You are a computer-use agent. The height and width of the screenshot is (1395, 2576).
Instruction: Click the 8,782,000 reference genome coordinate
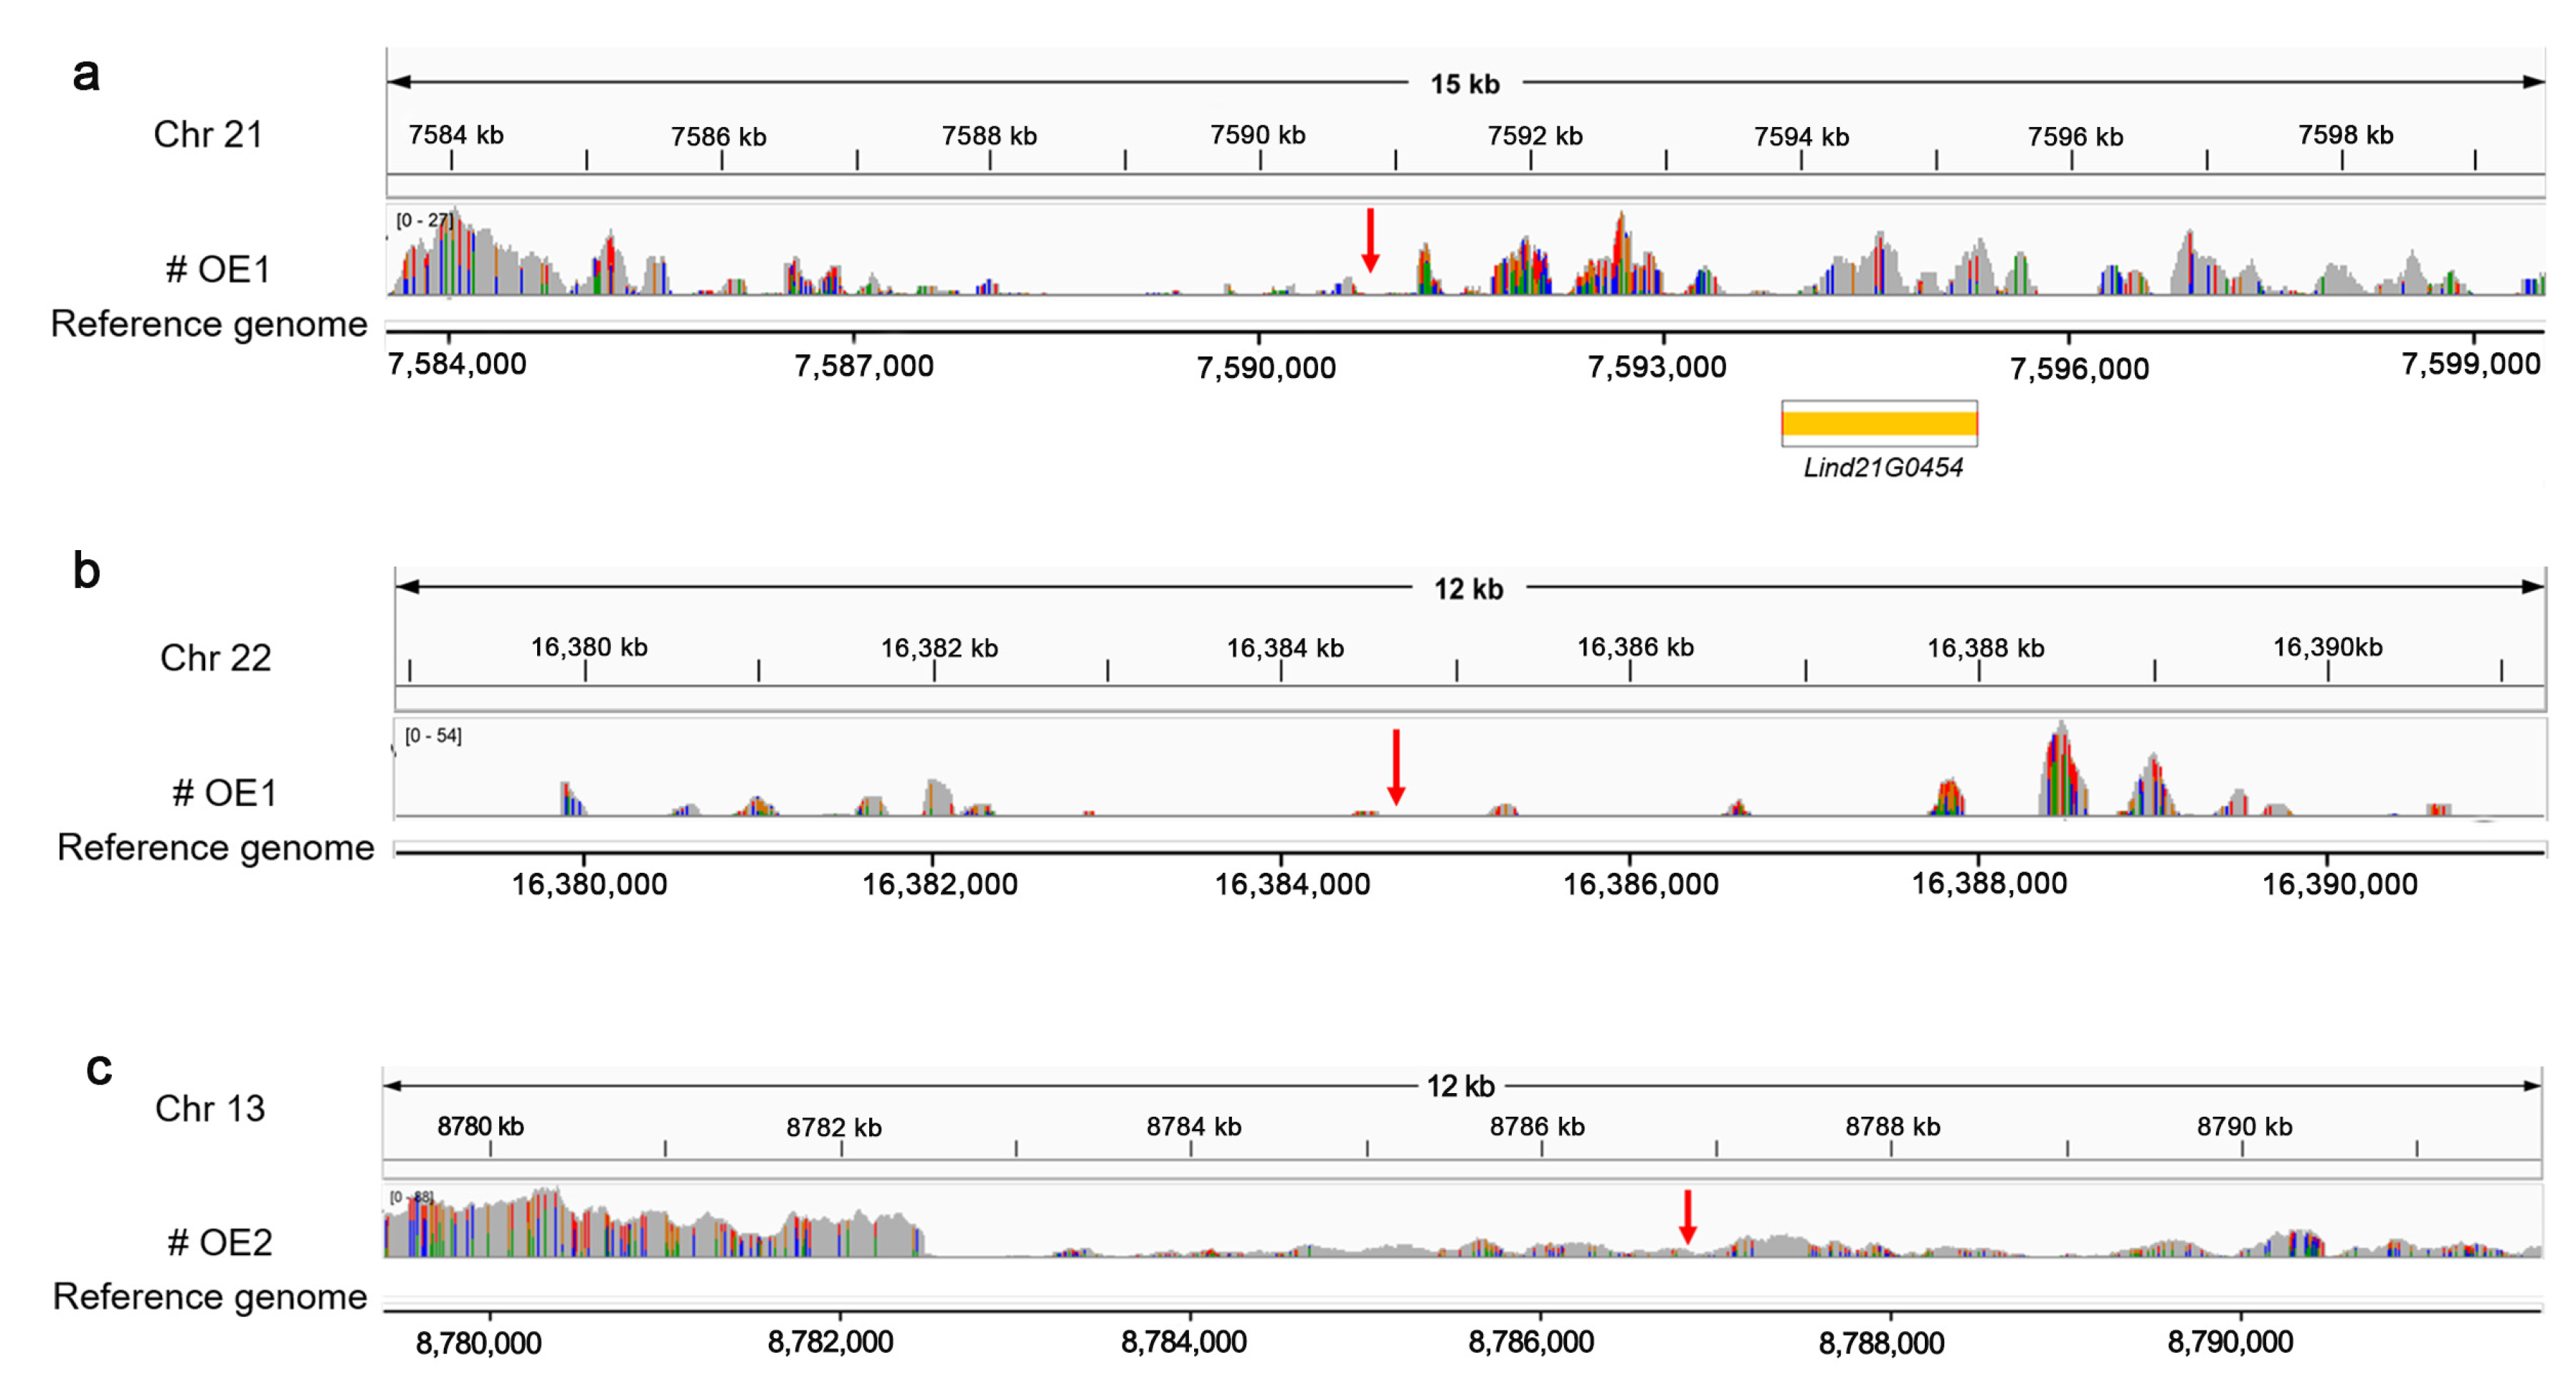[x=830, y=1341]
